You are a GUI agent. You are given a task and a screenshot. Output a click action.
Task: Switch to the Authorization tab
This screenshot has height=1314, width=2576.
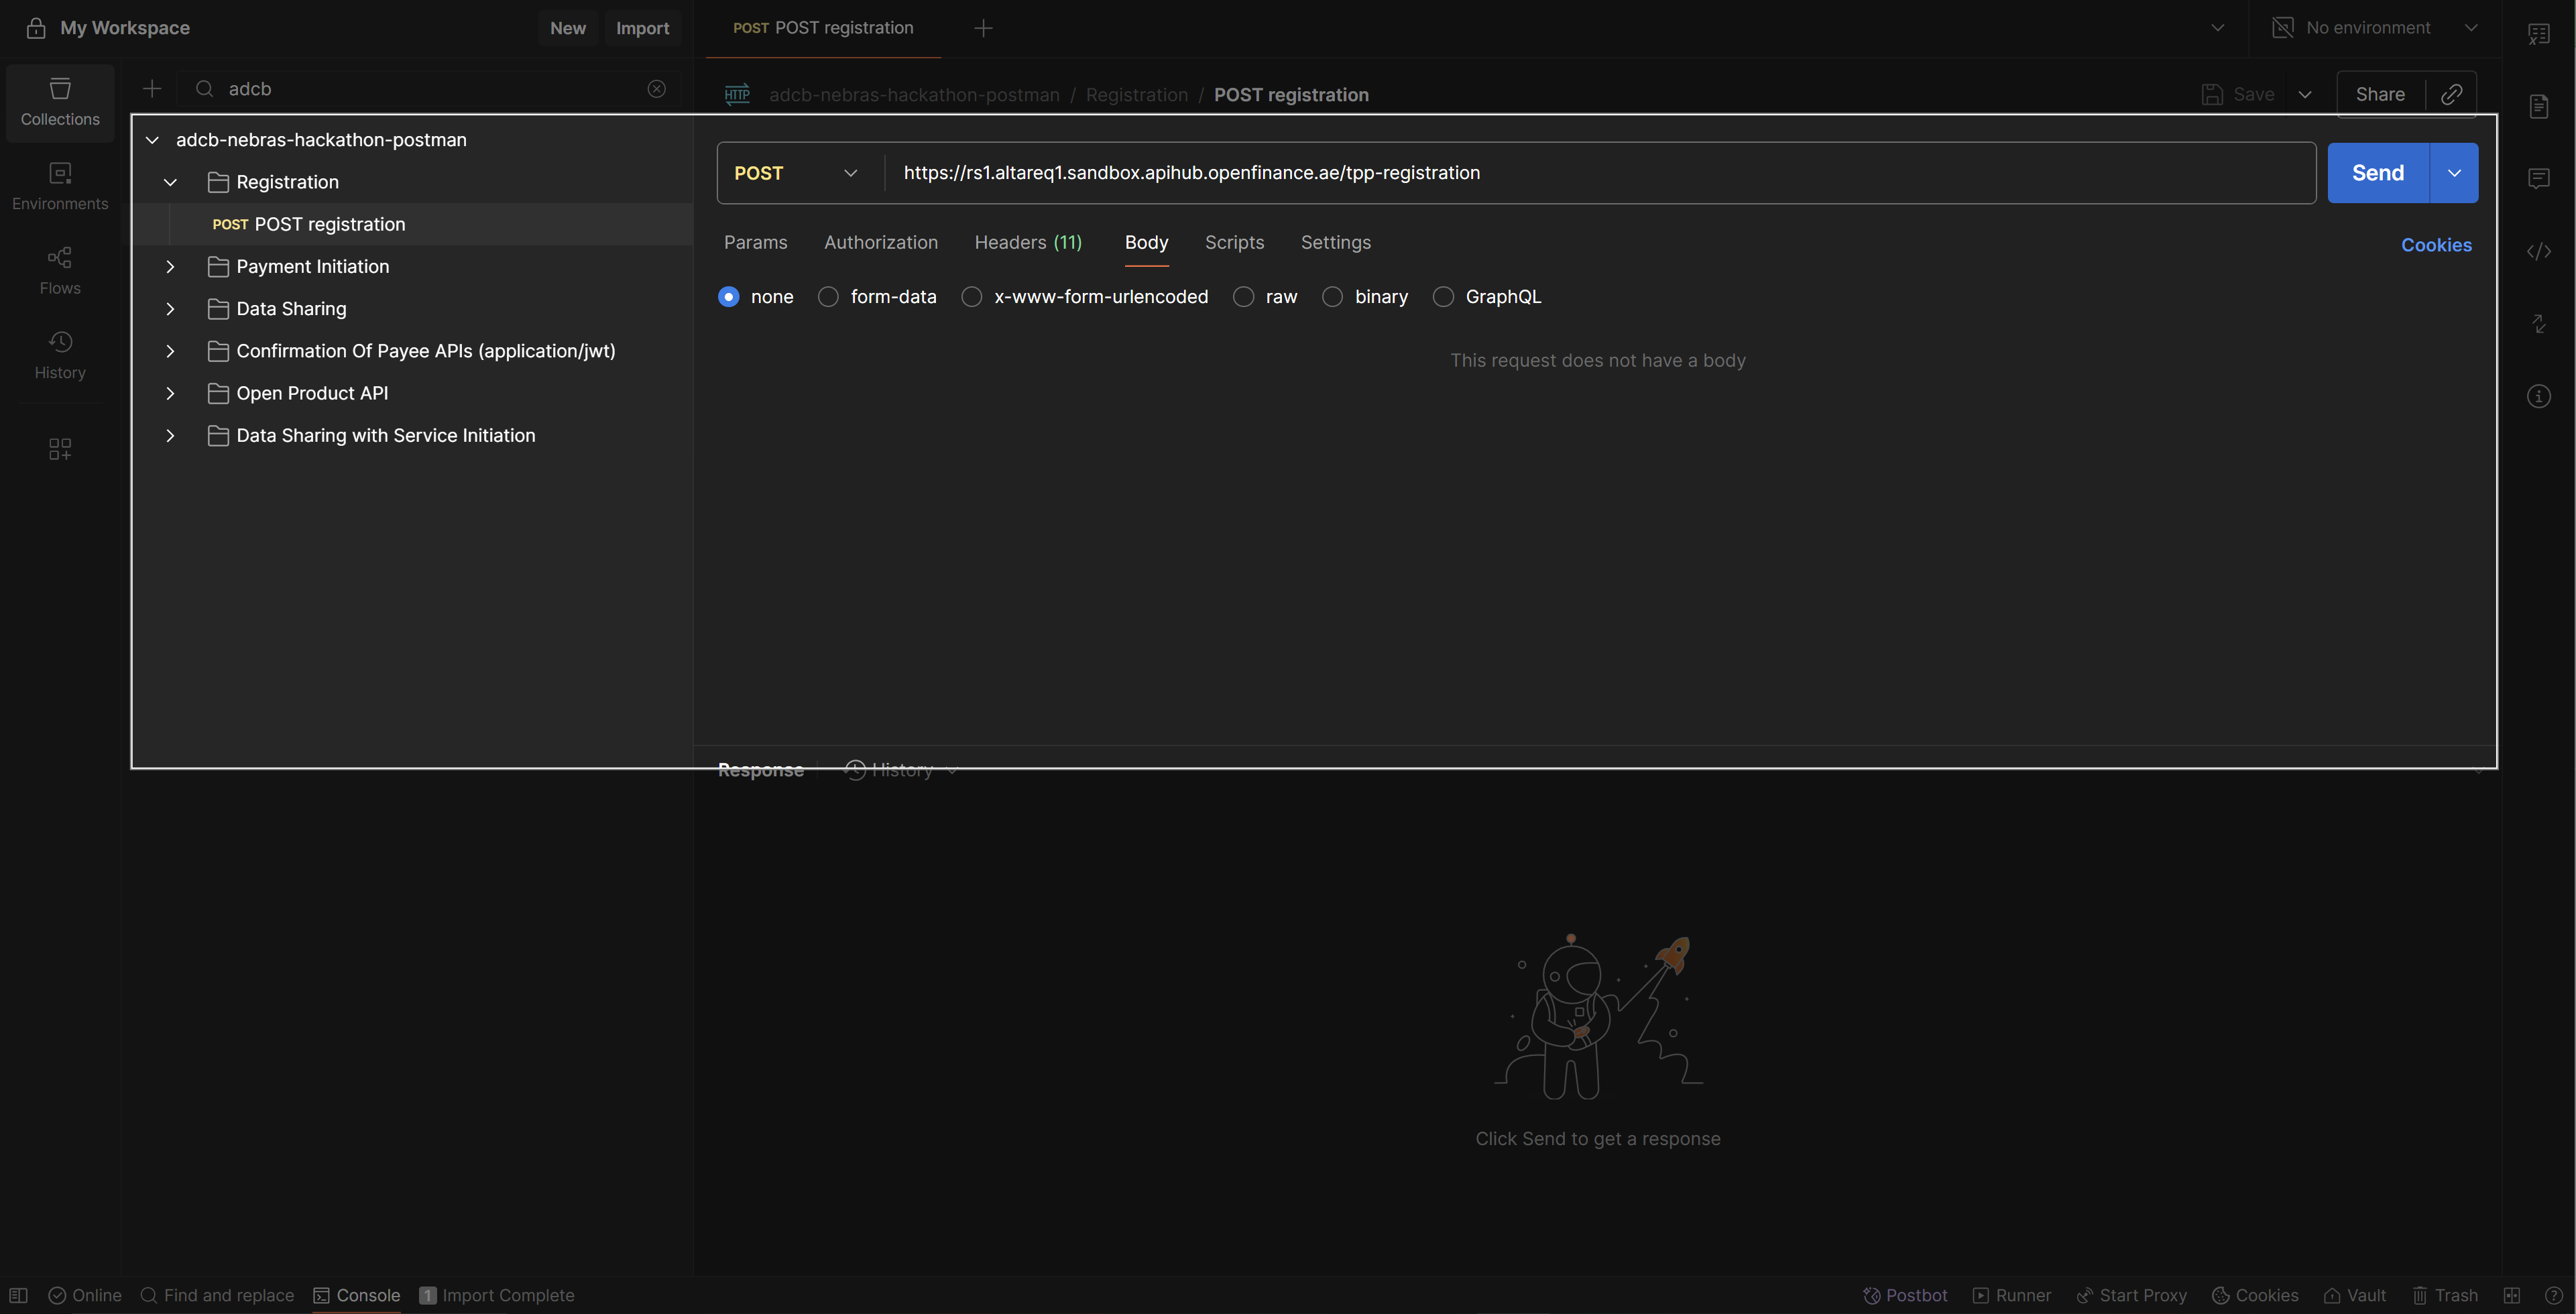[x=880, y=242]
